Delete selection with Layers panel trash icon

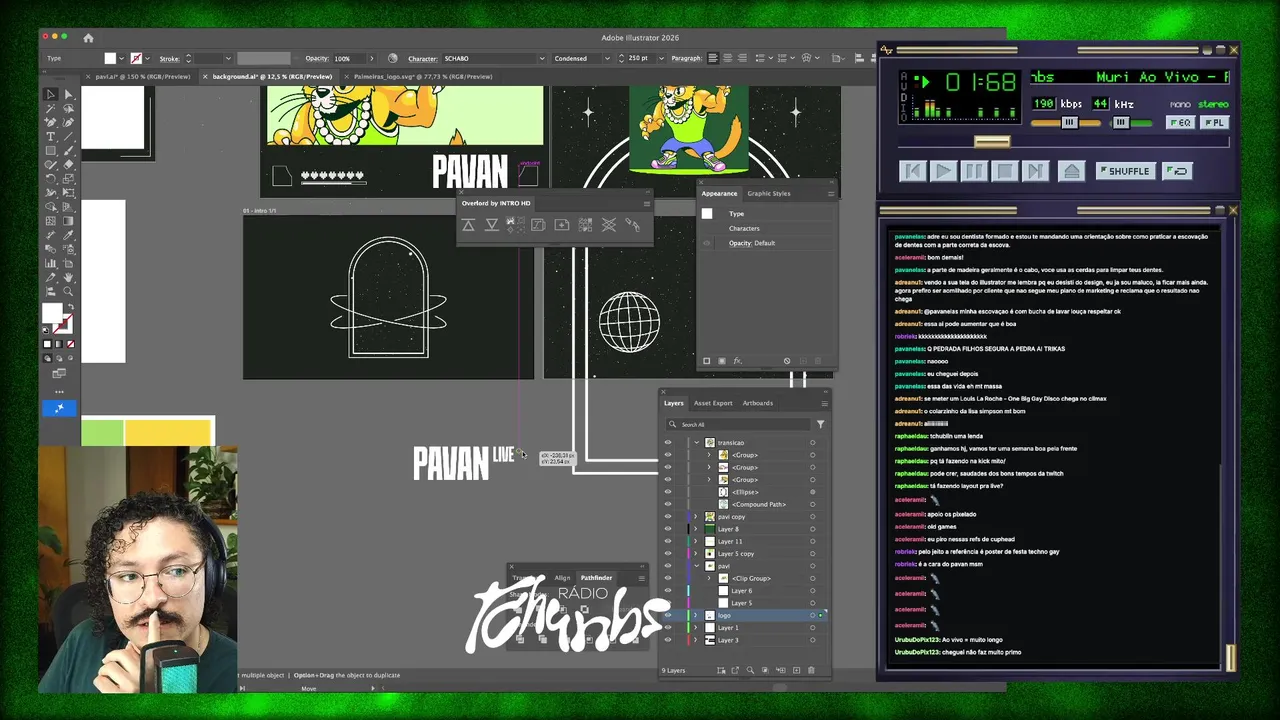(x=811, y=670)
